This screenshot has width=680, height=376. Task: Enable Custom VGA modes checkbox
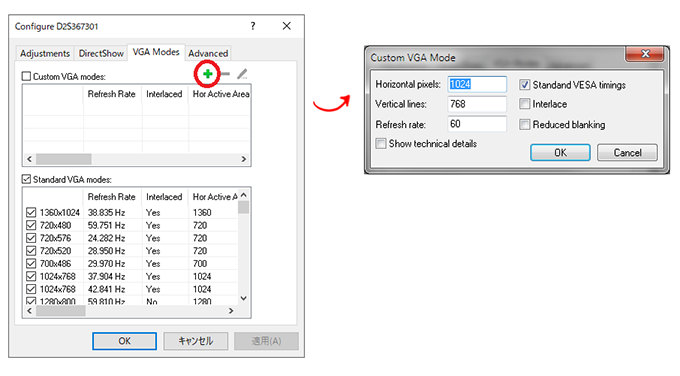(x=26, y=76)
